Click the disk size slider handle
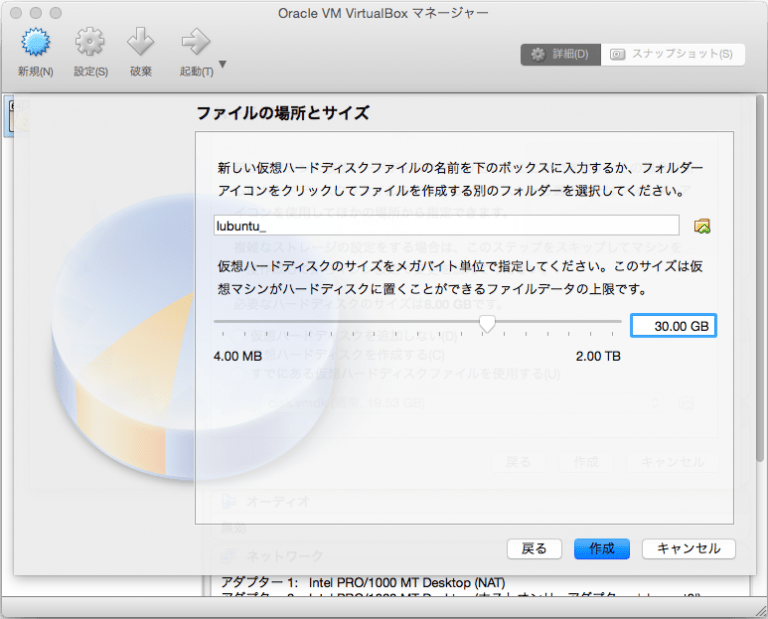768x619 pixels. [487, 323]
